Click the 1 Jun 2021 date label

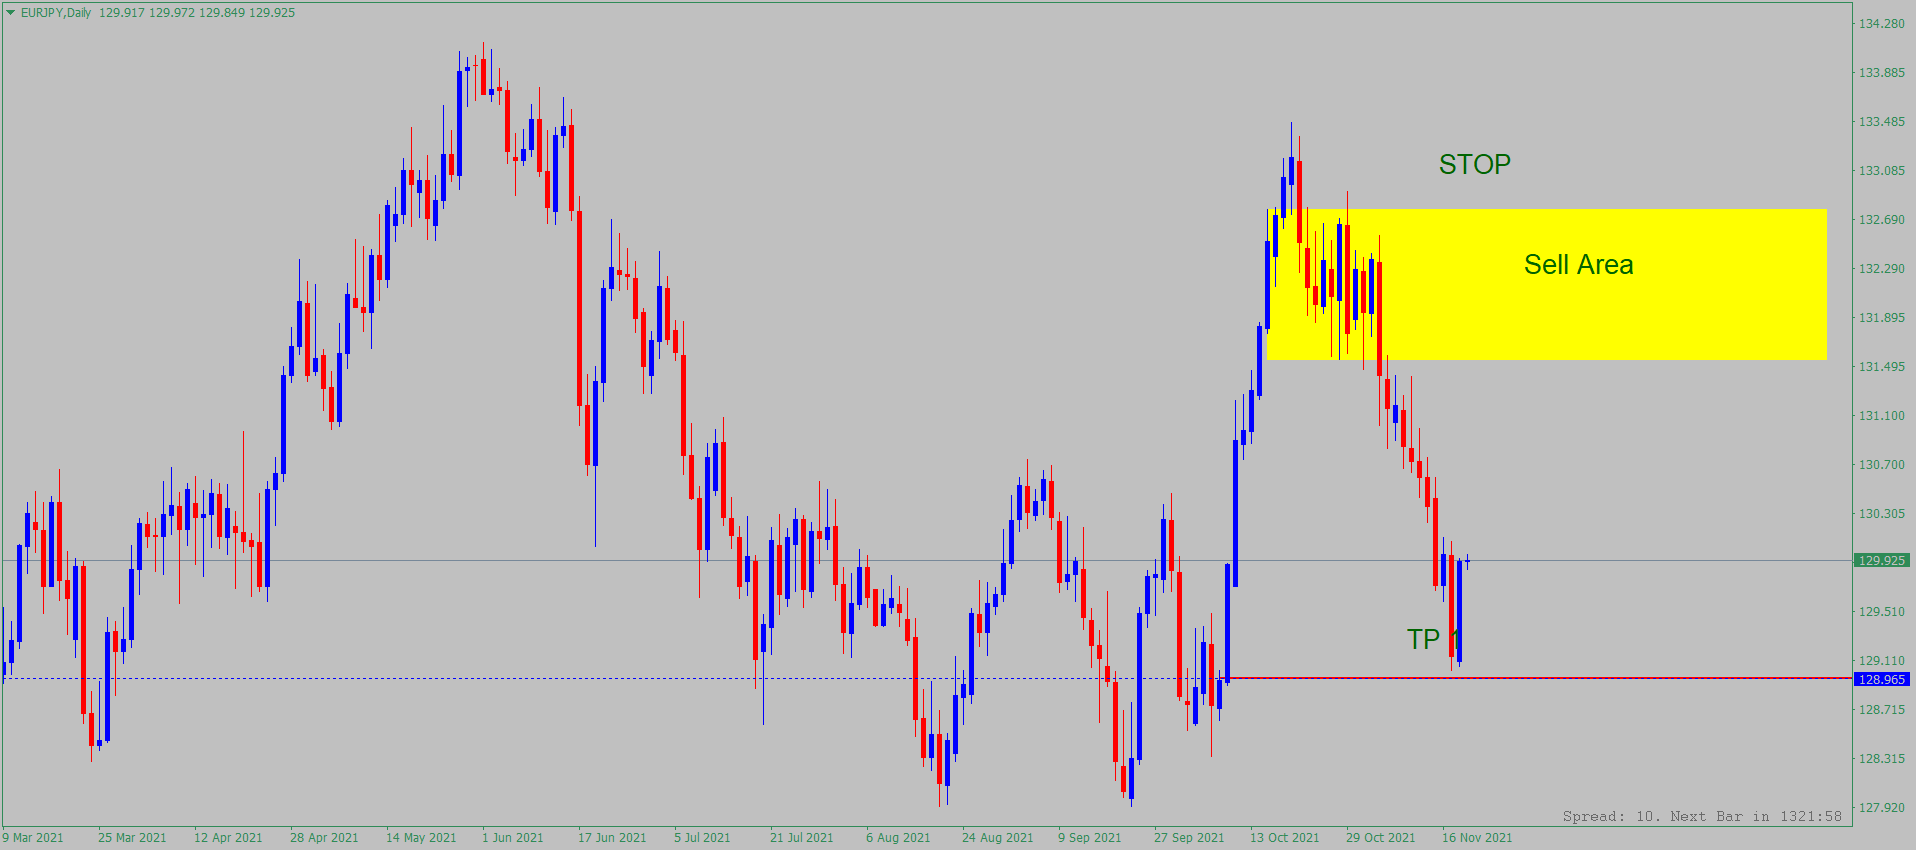(x=512, y=838)
